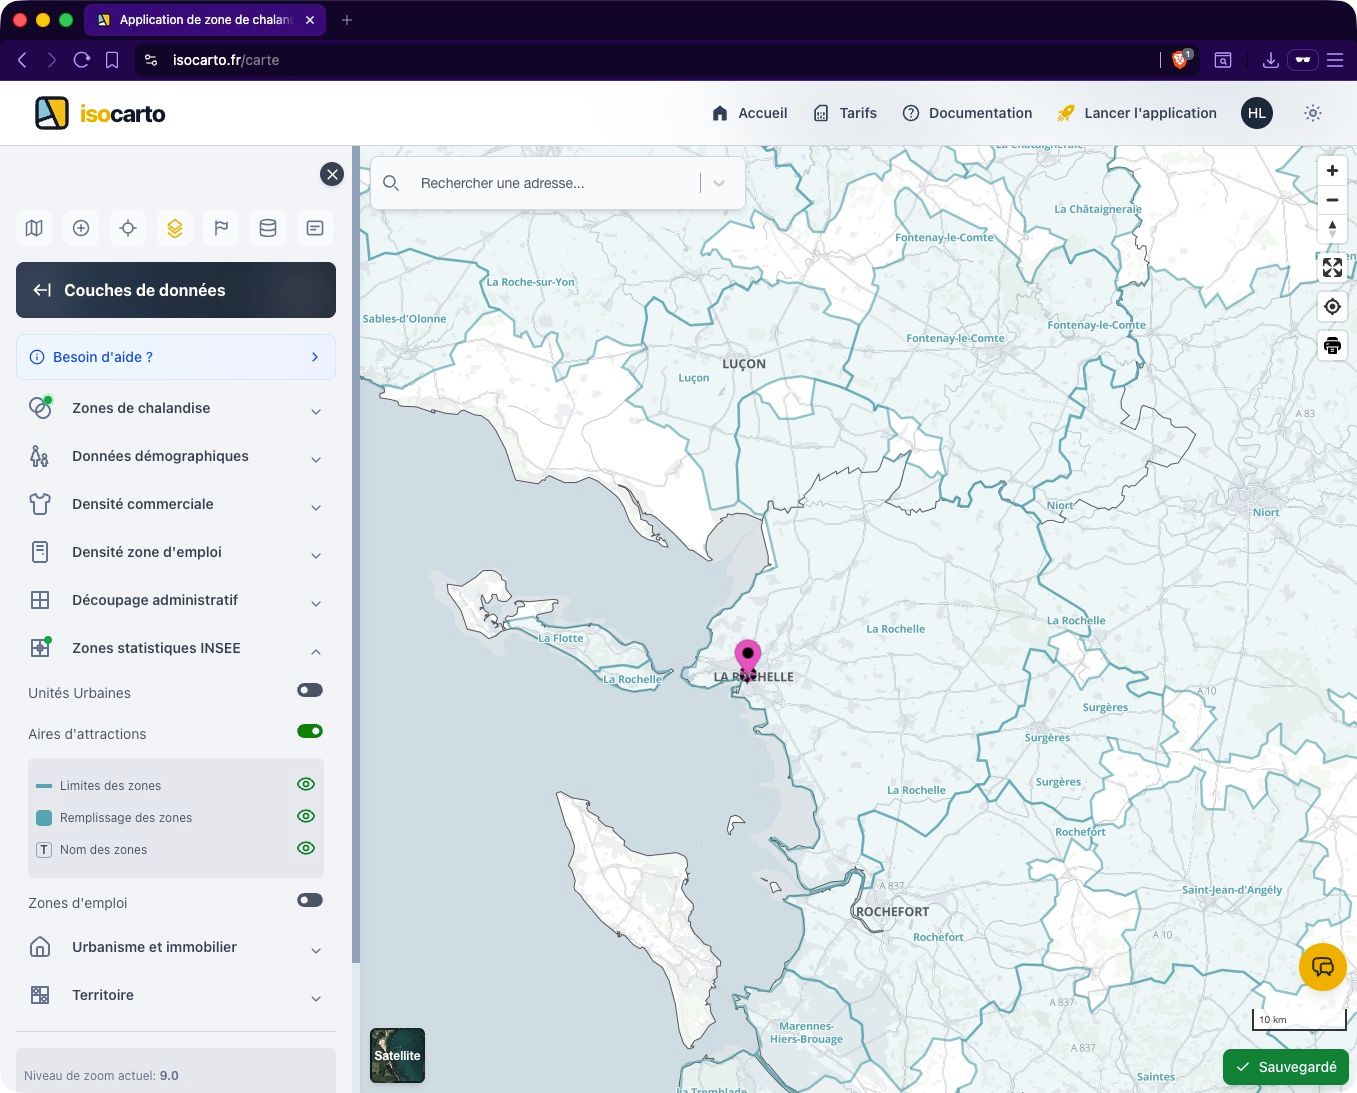Image resolution: width=1357 pixels, height=1093 pixels.
Task: Click the flag icon in sidebar toolbar
Action: [x=221, y=228]
